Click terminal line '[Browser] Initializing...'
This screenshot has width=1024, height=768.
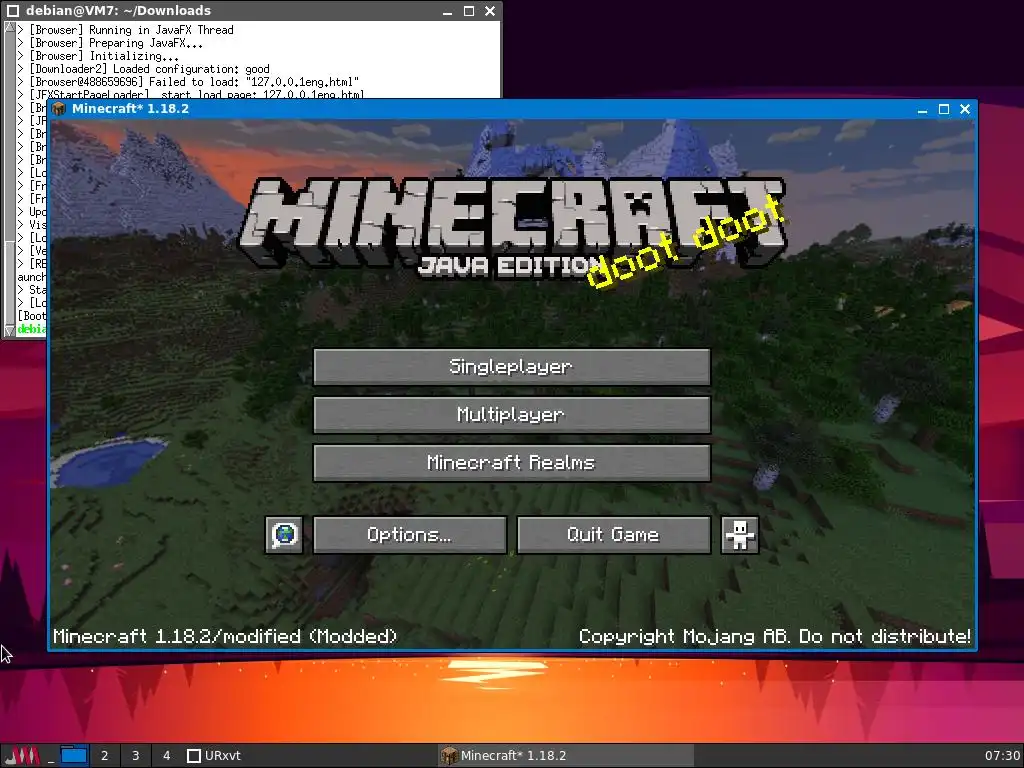click(104, 56)
